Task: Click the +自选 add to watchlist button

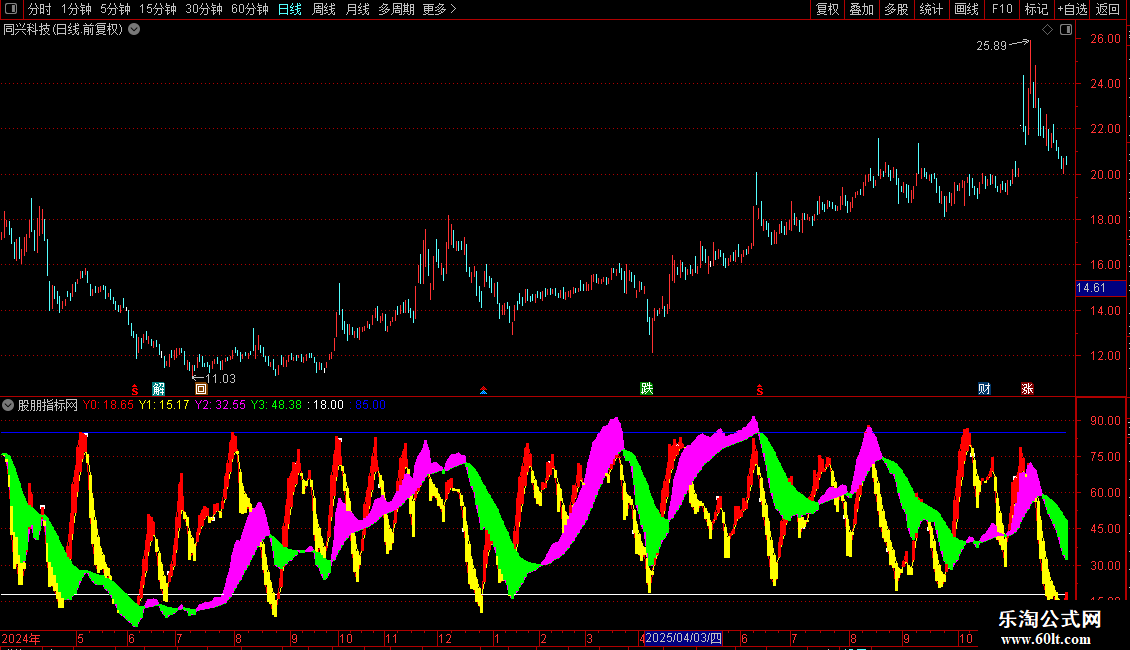Action: pos(1070,9)
